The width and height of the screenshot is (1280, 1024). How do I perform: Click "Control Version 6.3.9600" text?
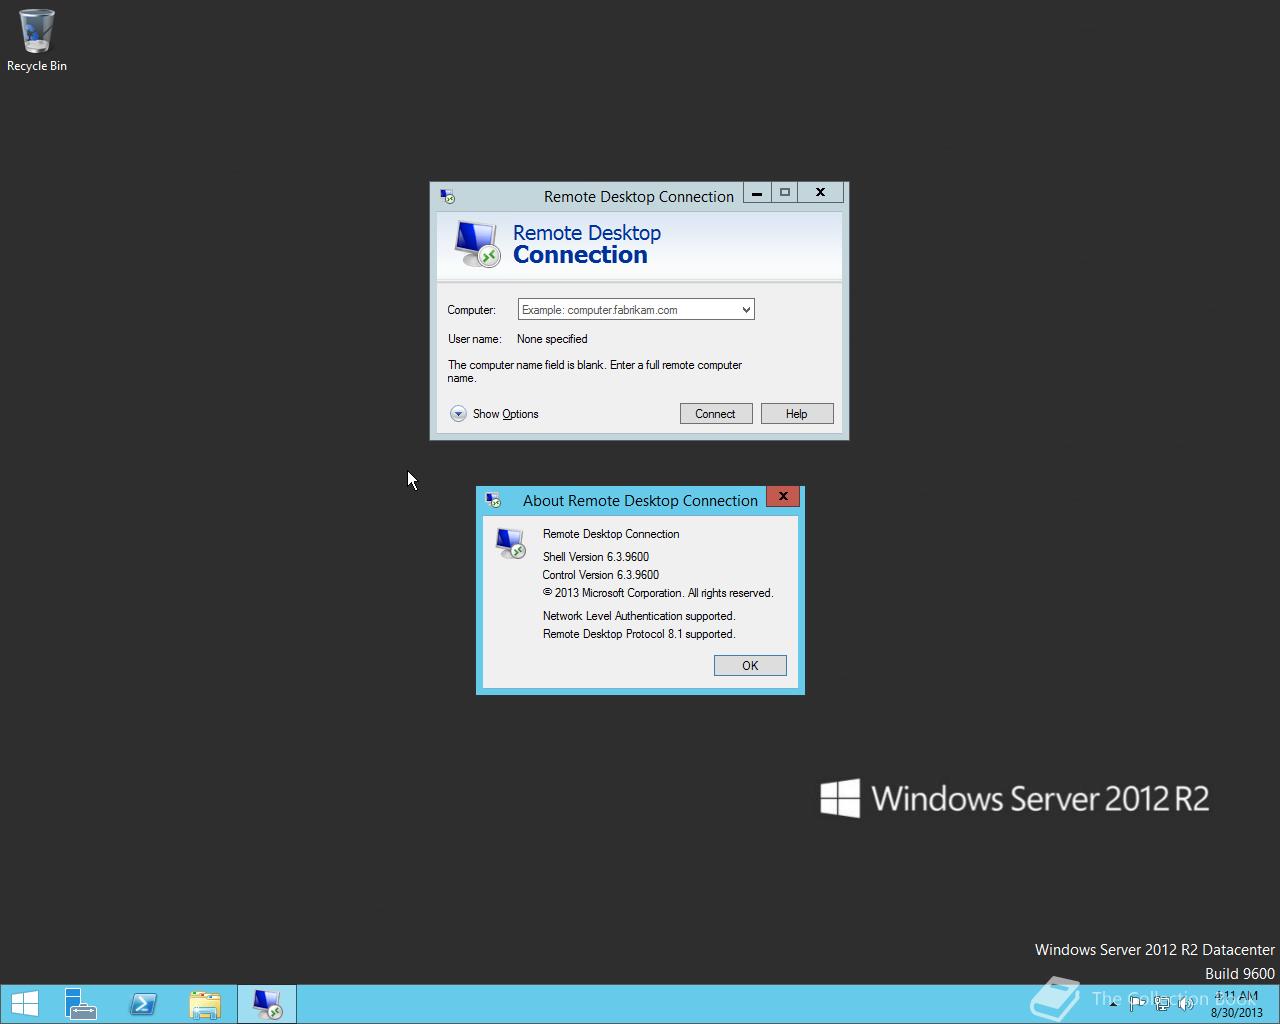pos(600,575)
